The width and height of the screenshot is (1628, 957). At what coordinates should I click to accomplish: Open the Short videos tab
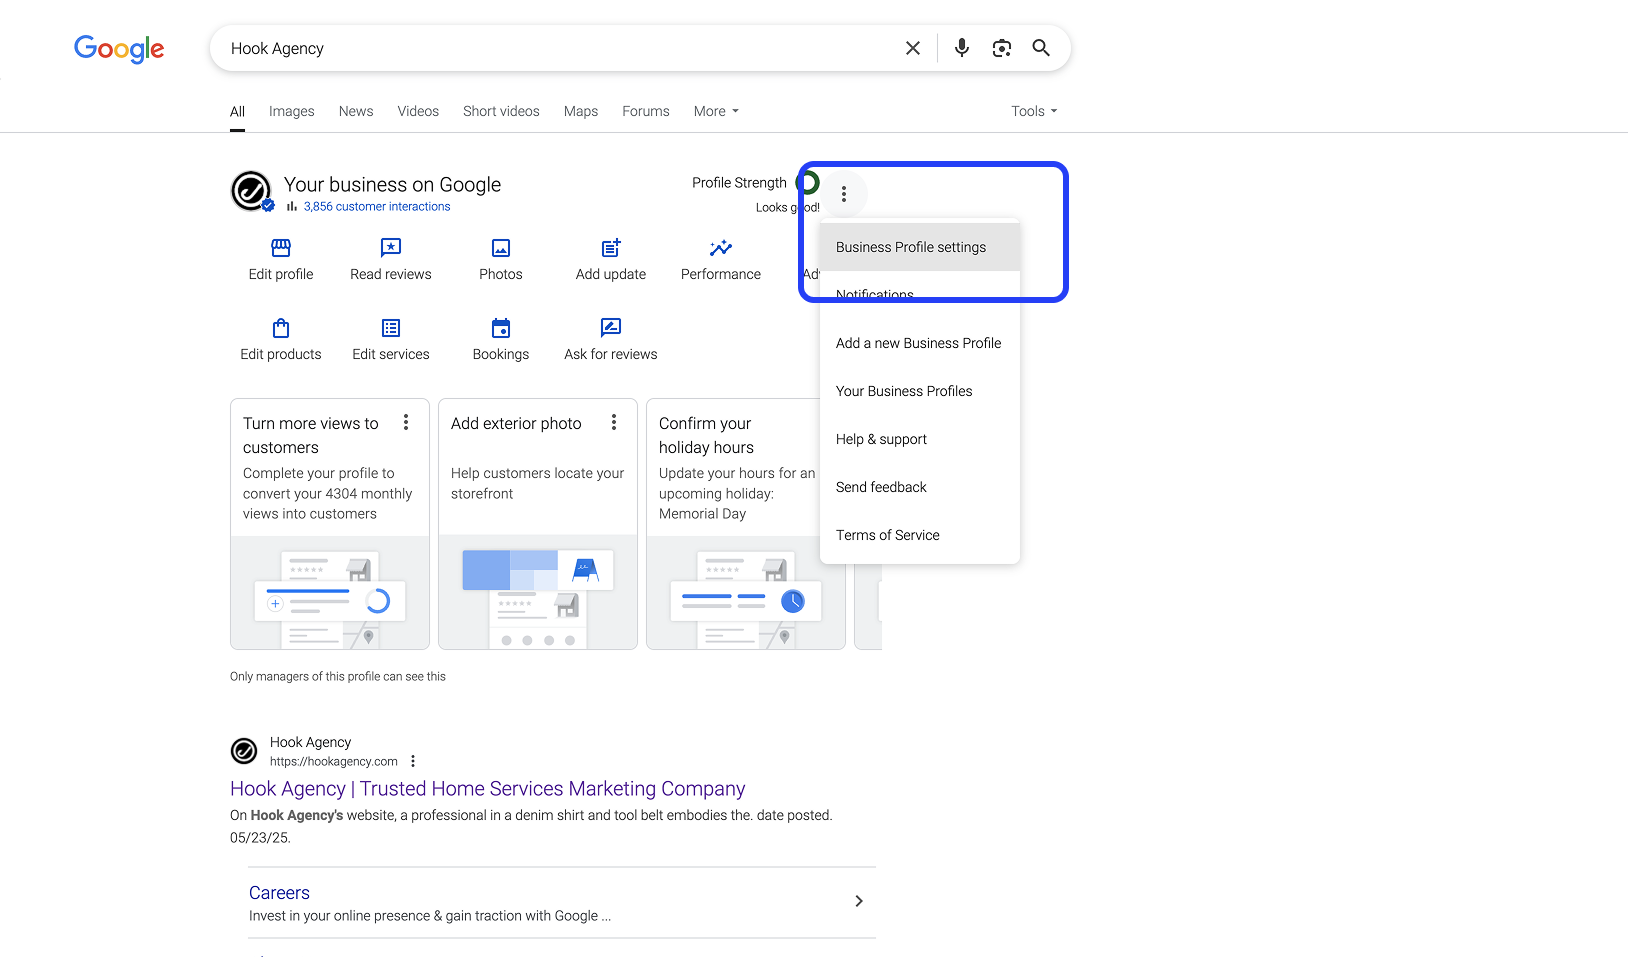501,111
